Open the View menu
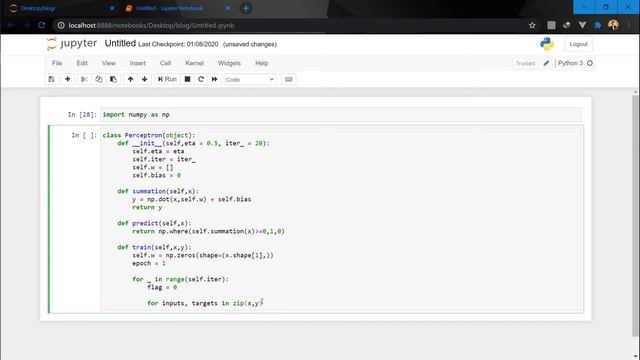This screenshot has width=640, height=360. click(109, 63)
